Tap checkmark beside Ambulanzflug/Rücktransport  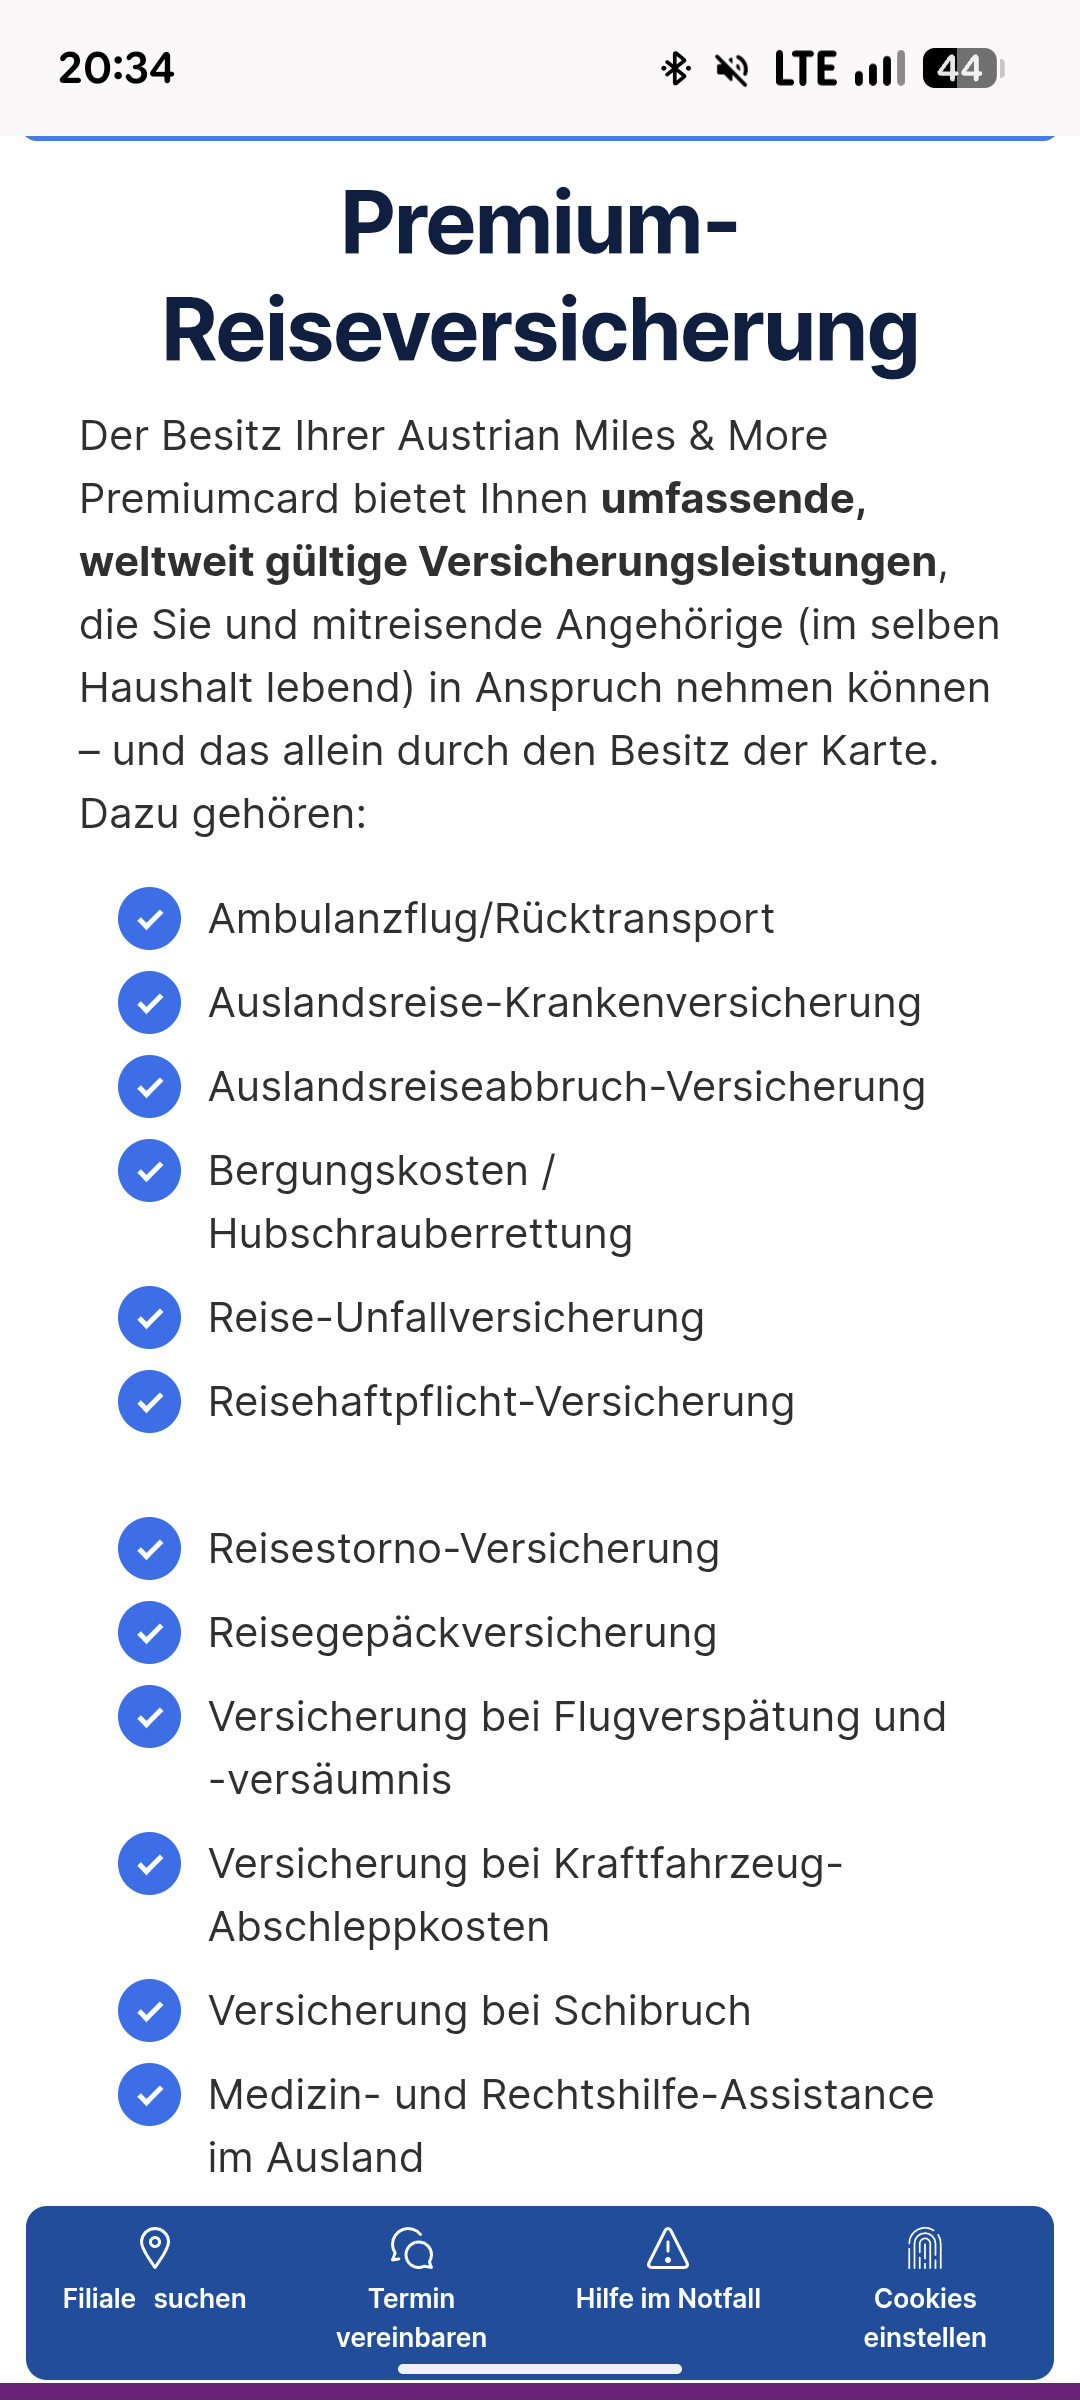150,919
